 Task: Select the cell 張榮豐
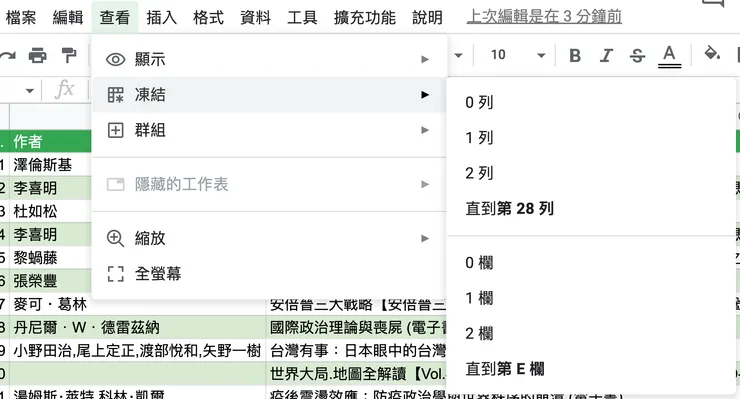point(50,281)
